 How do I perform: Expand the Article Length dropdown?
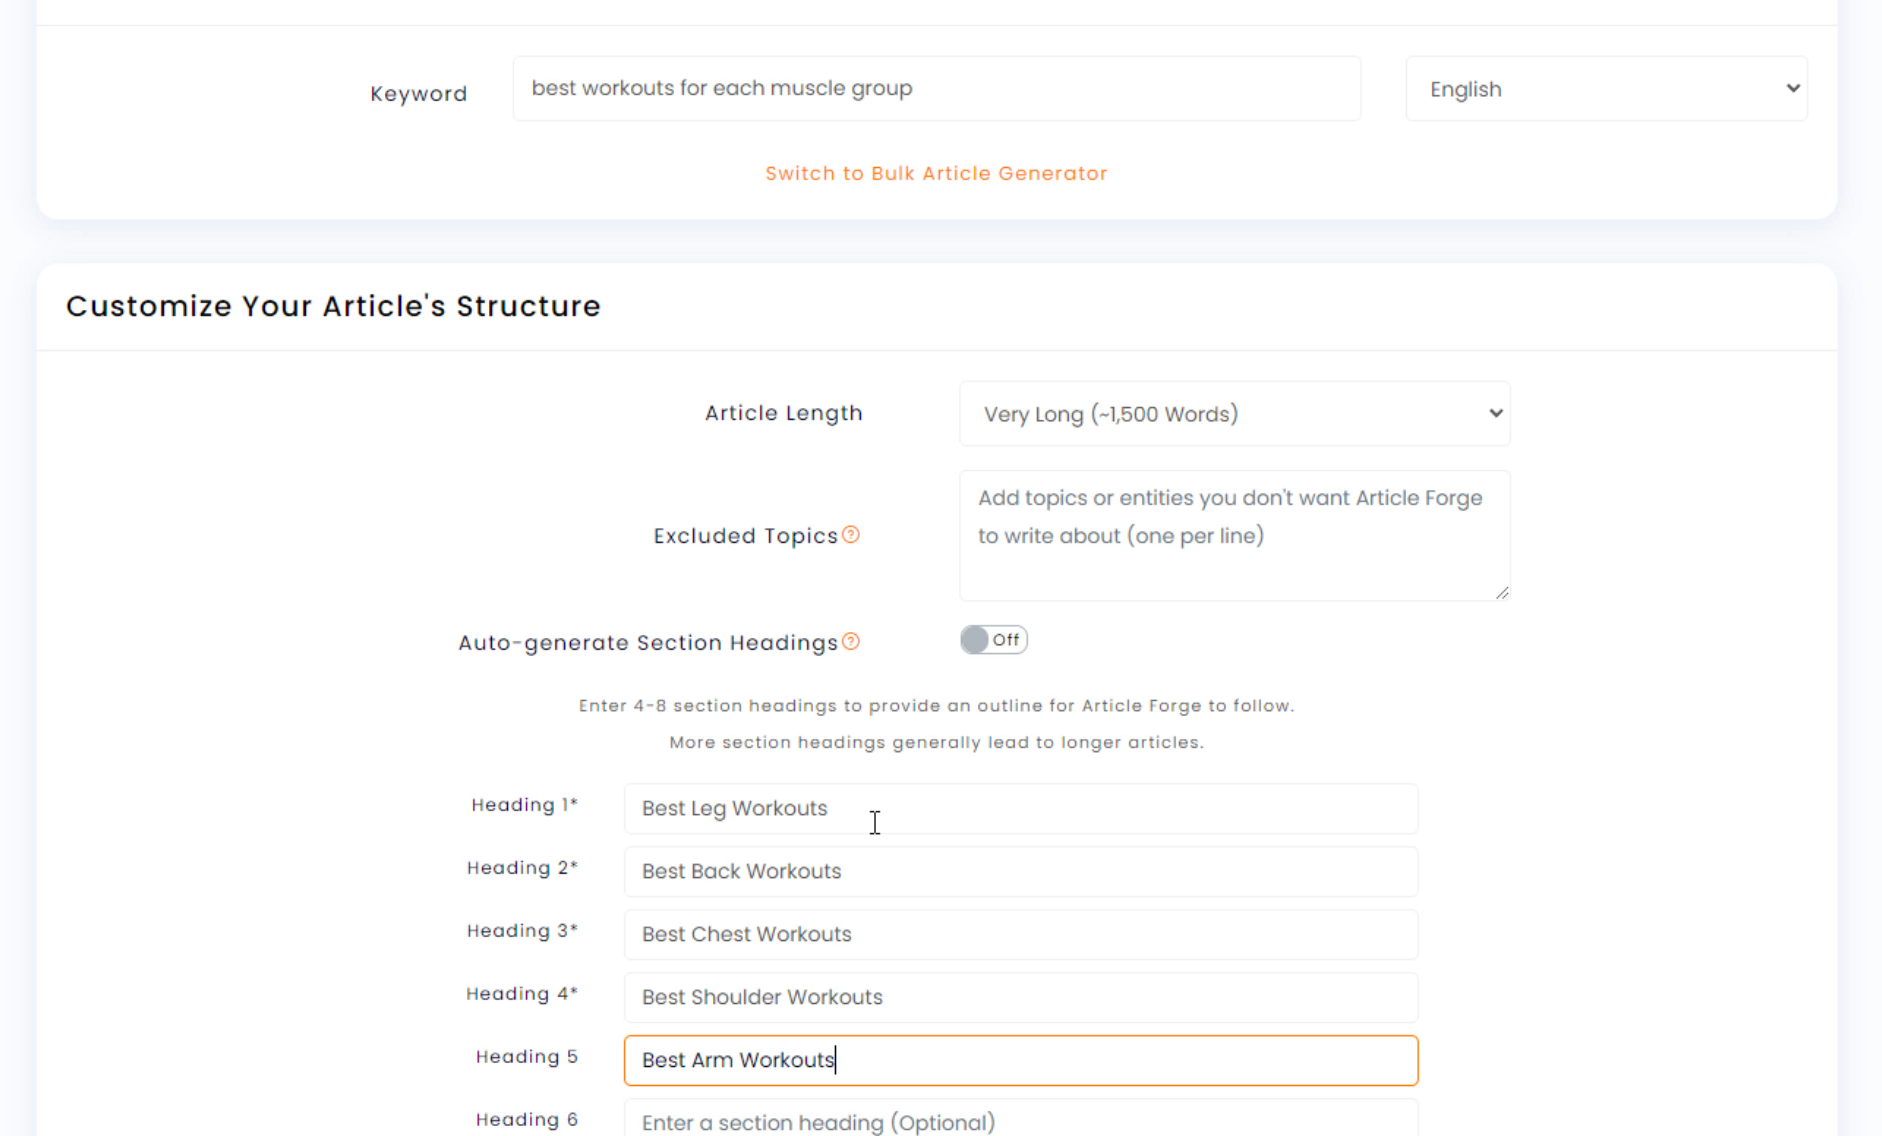1234,414
